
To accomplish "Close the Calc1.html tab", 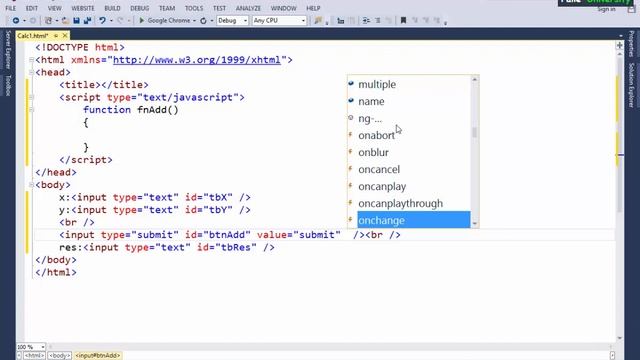I will tap(65, 36).
